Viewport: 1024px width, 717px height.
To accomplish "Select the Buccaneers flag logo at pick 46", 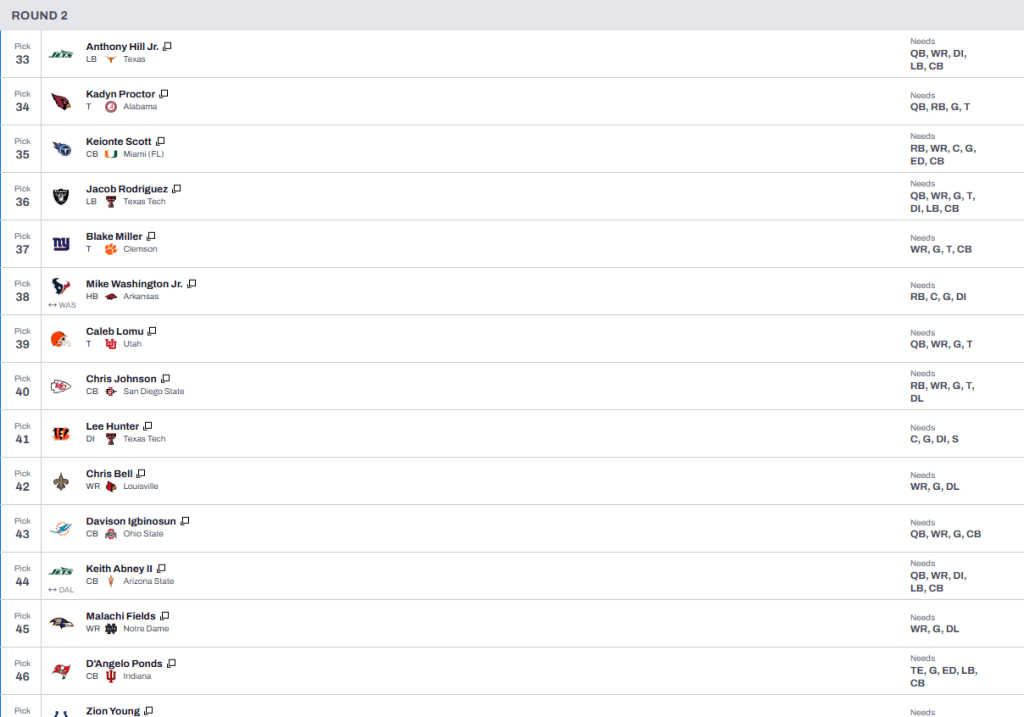I will 61,671.
